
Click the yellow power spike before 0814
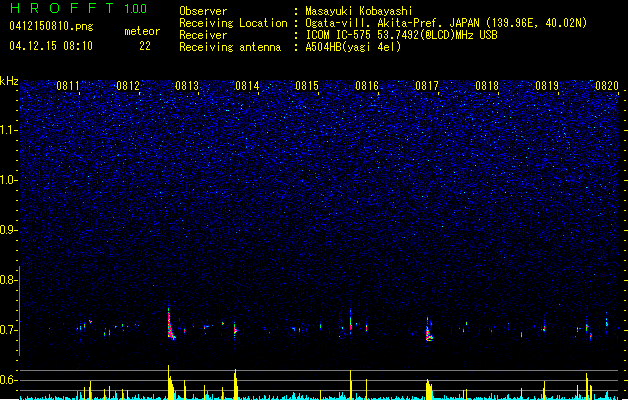[235, 384]
